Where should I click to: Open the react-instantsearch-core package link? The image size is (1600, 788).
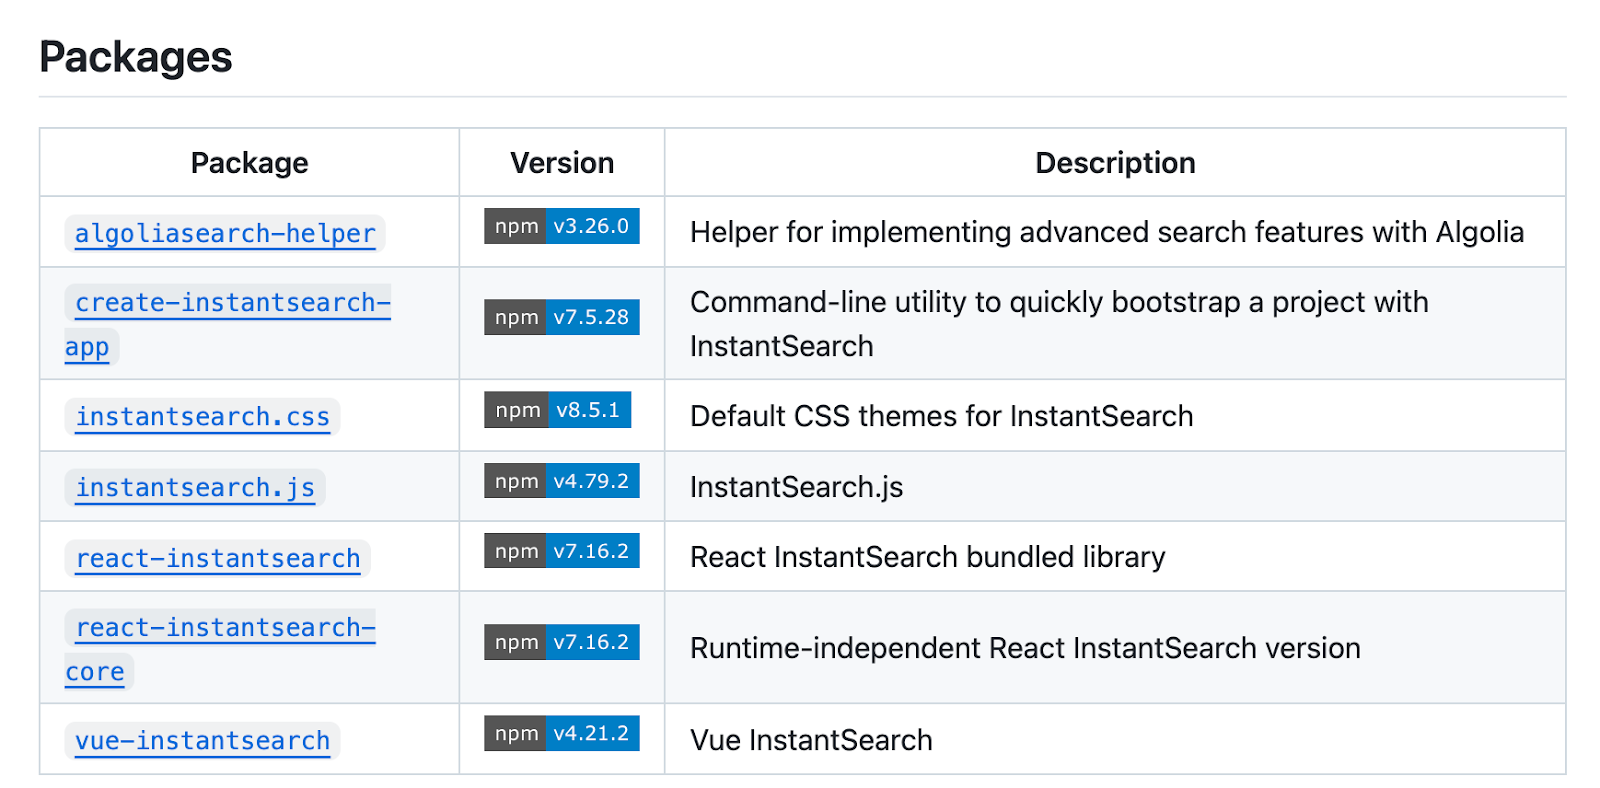pos(225,628)
